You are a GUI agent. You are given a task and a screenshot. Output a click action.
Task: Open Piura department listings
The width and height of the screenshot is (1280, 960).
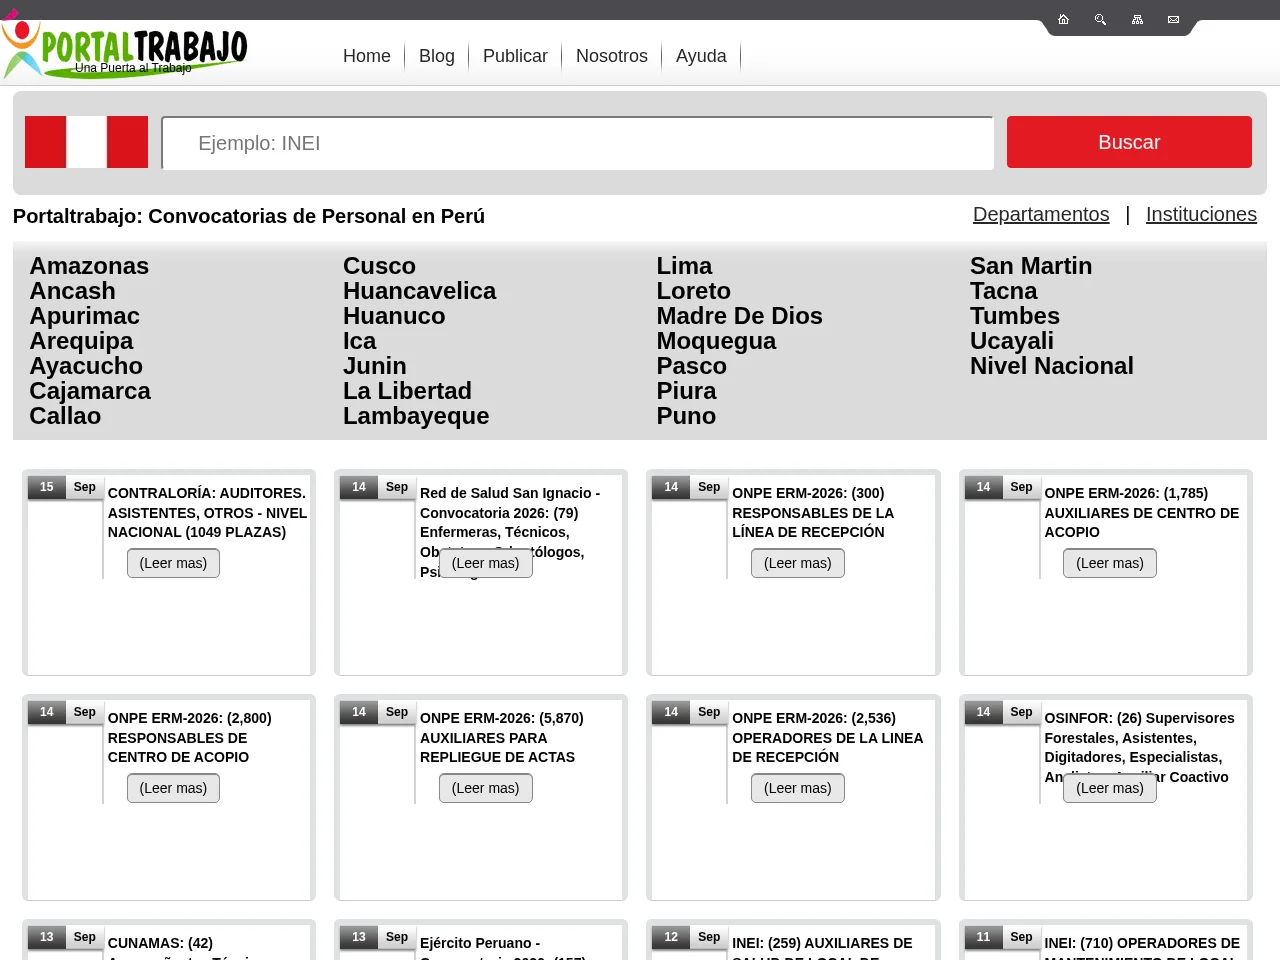pos(686,391)
